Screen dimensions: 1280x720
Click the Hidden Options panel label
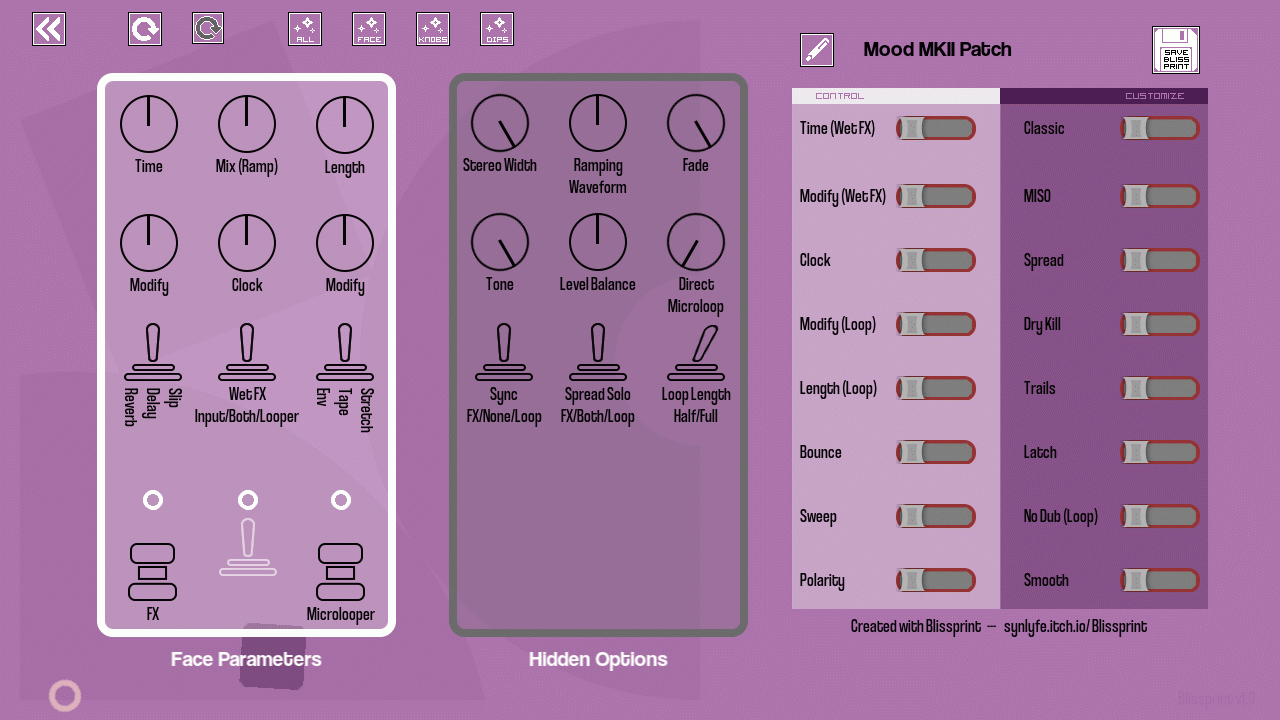[598, 659]
